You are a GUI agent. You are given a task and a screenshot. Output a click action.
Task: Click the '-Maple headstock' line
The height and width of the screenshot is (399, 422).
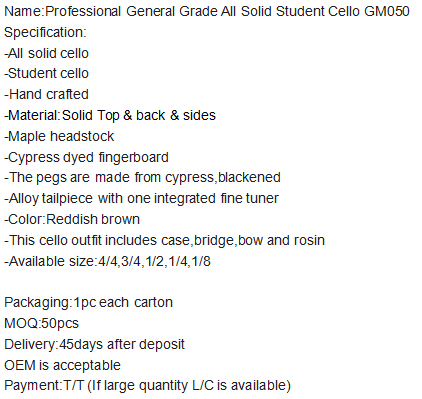[x=59, y=136]
